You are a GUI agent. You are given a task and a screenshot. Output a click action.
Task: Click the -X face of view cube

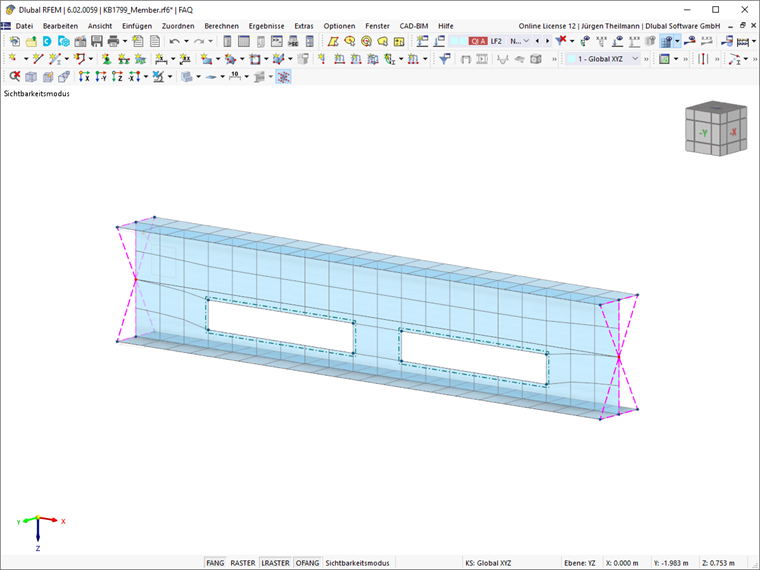[x=733, y=131]
